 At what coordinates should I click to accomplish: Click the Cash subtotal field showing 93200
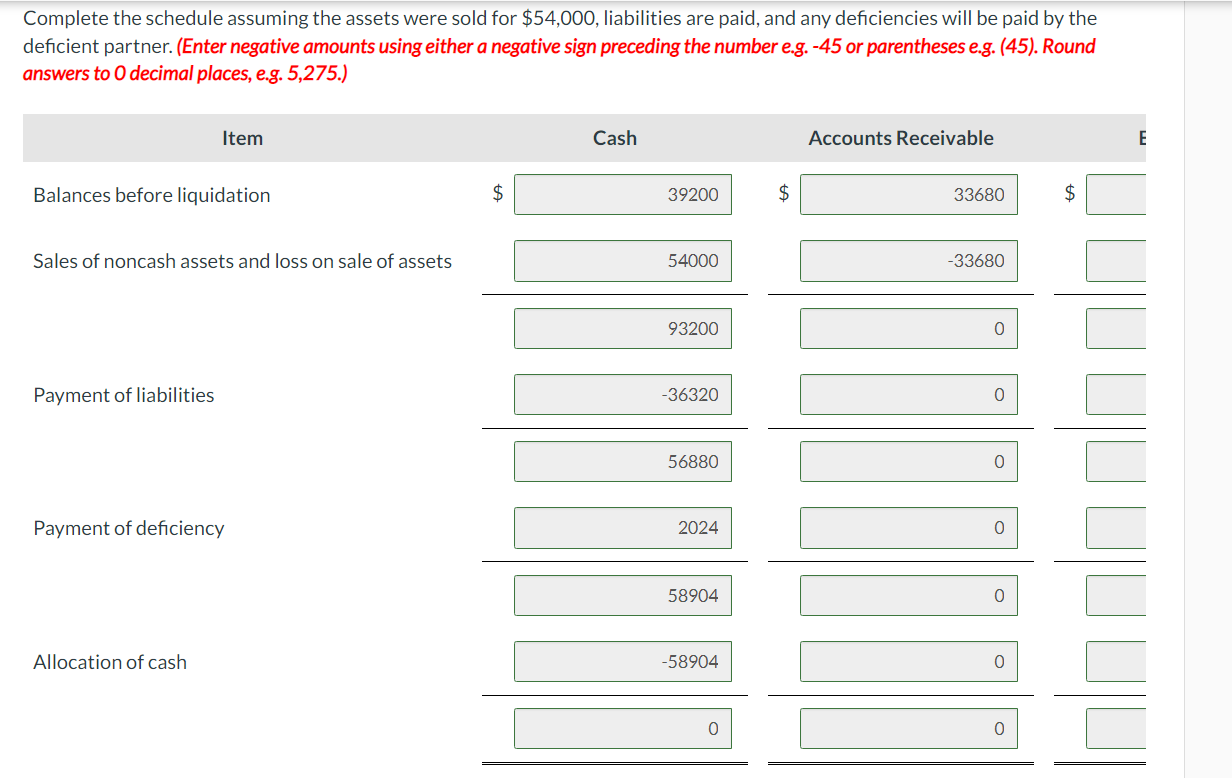pyautogui.click(x=622, y=328)
